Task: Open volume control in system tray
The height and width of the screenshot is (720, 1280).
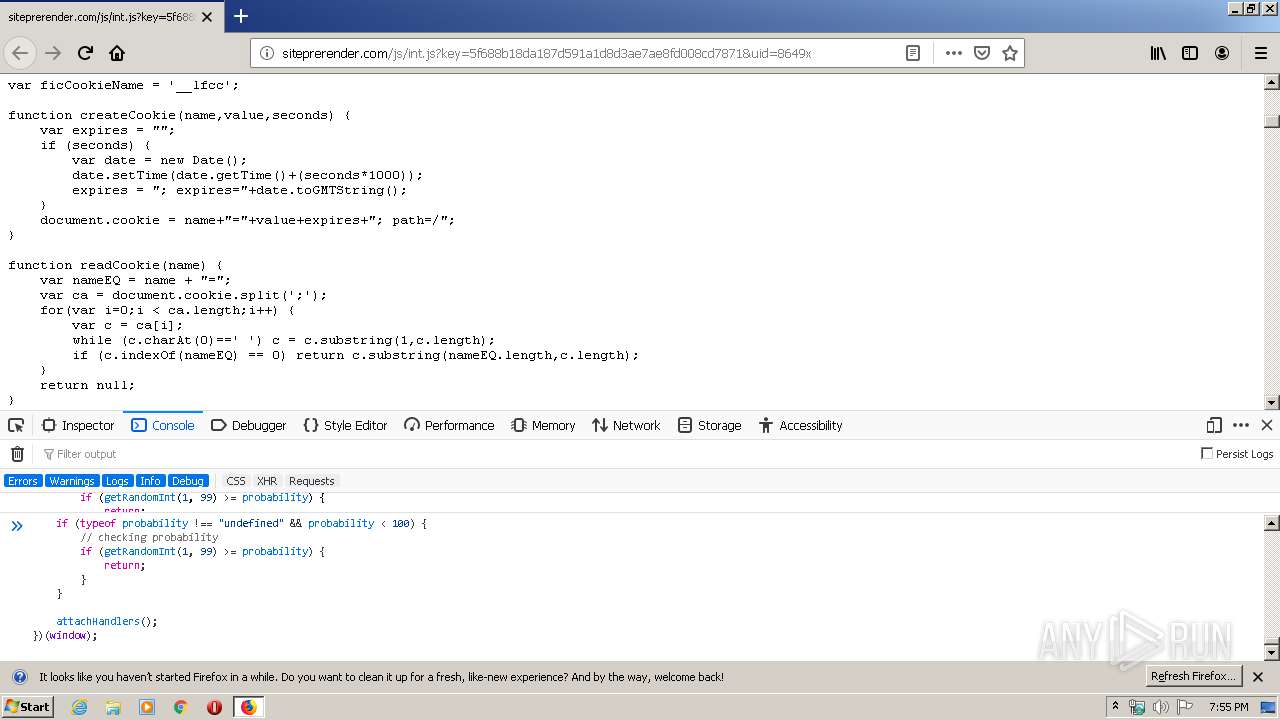Action: [x=1161, y=707]
